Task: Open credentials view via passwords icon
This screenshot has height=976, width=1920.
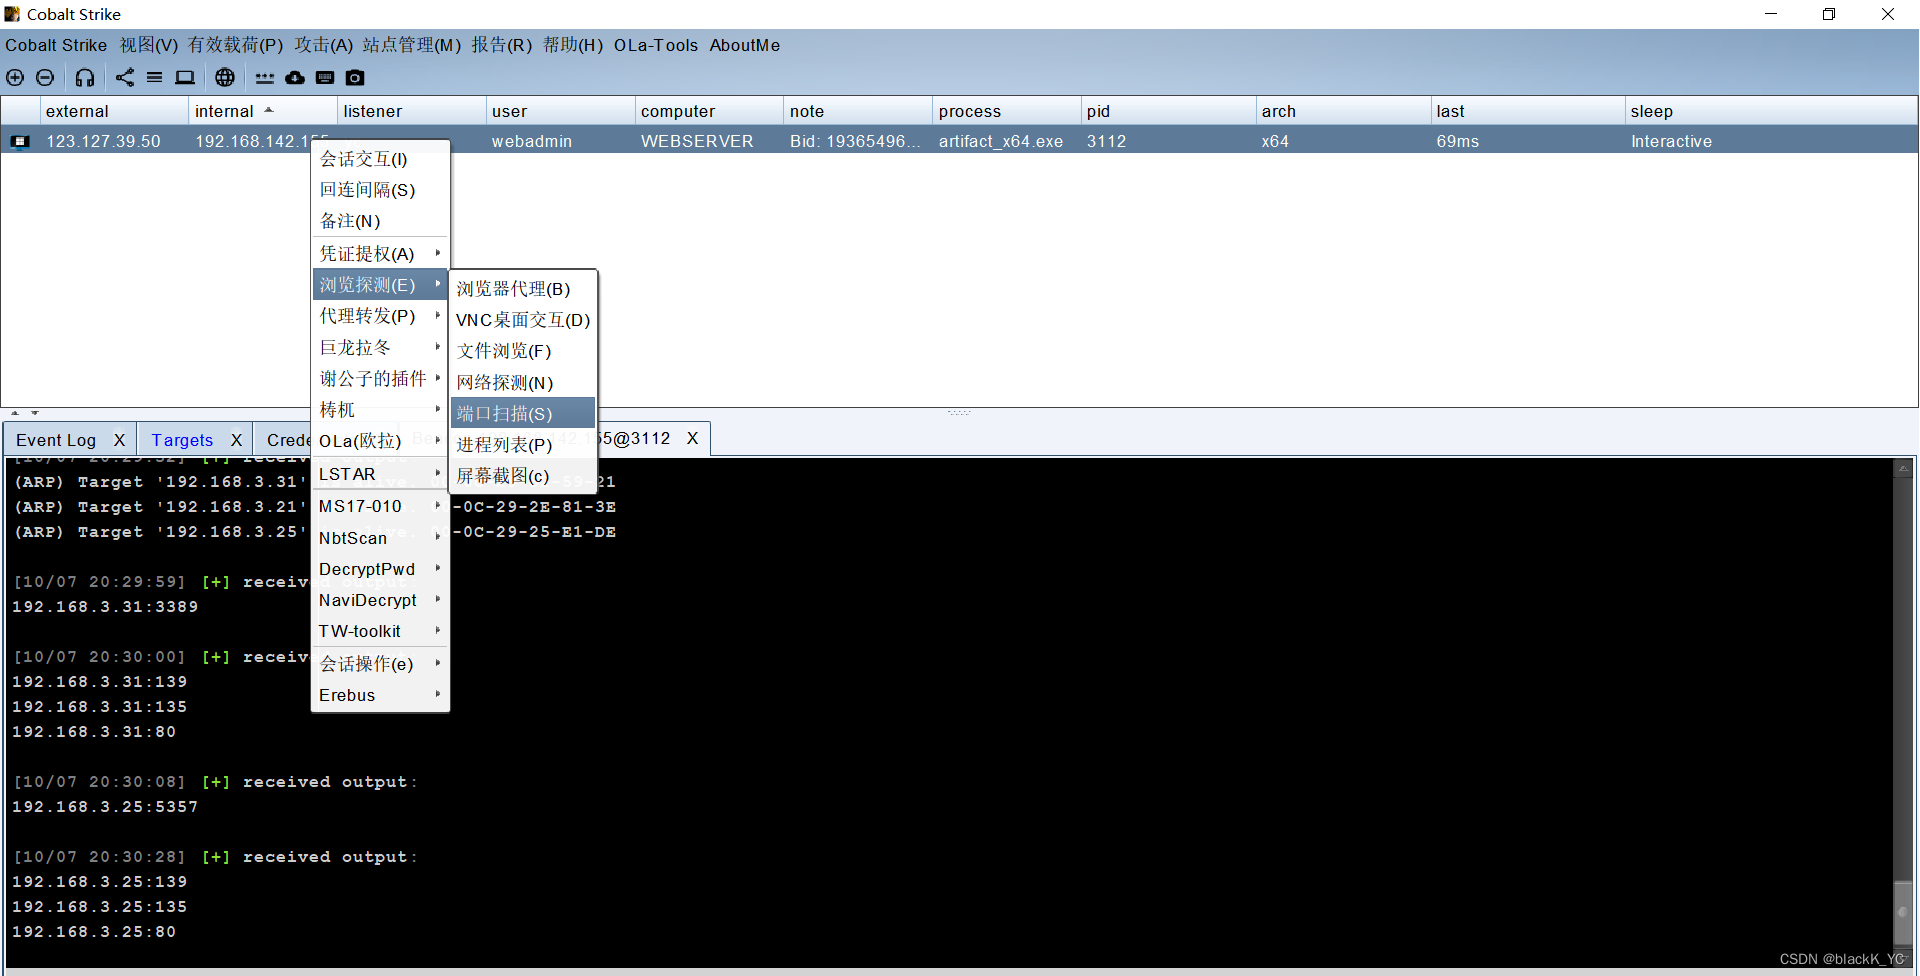Action: pos(264,77)
